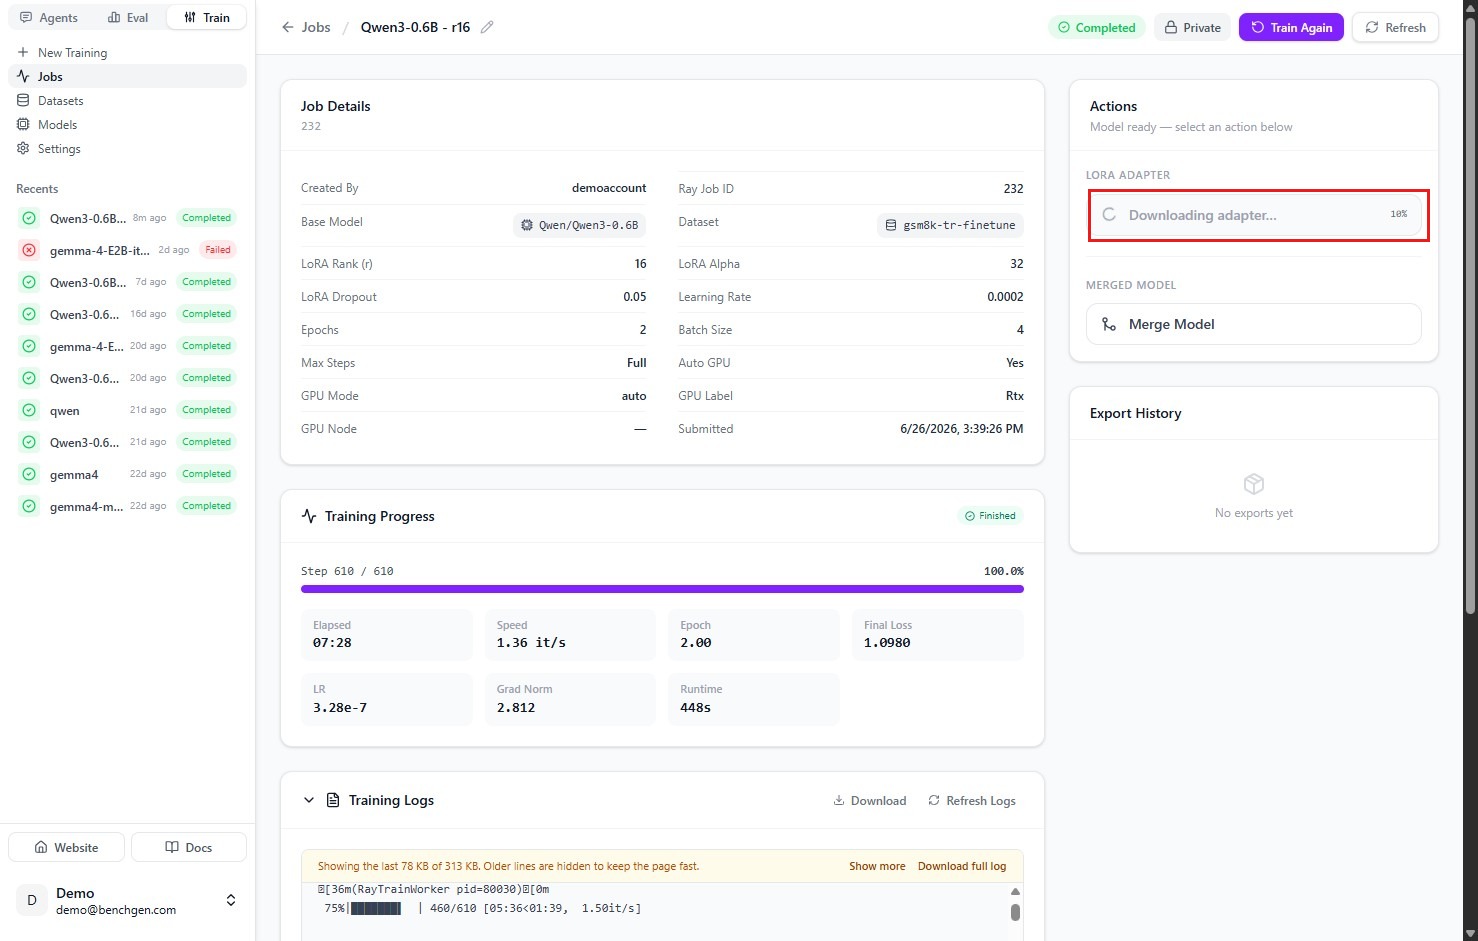Click the Refresh button in header

[1395, 27]
